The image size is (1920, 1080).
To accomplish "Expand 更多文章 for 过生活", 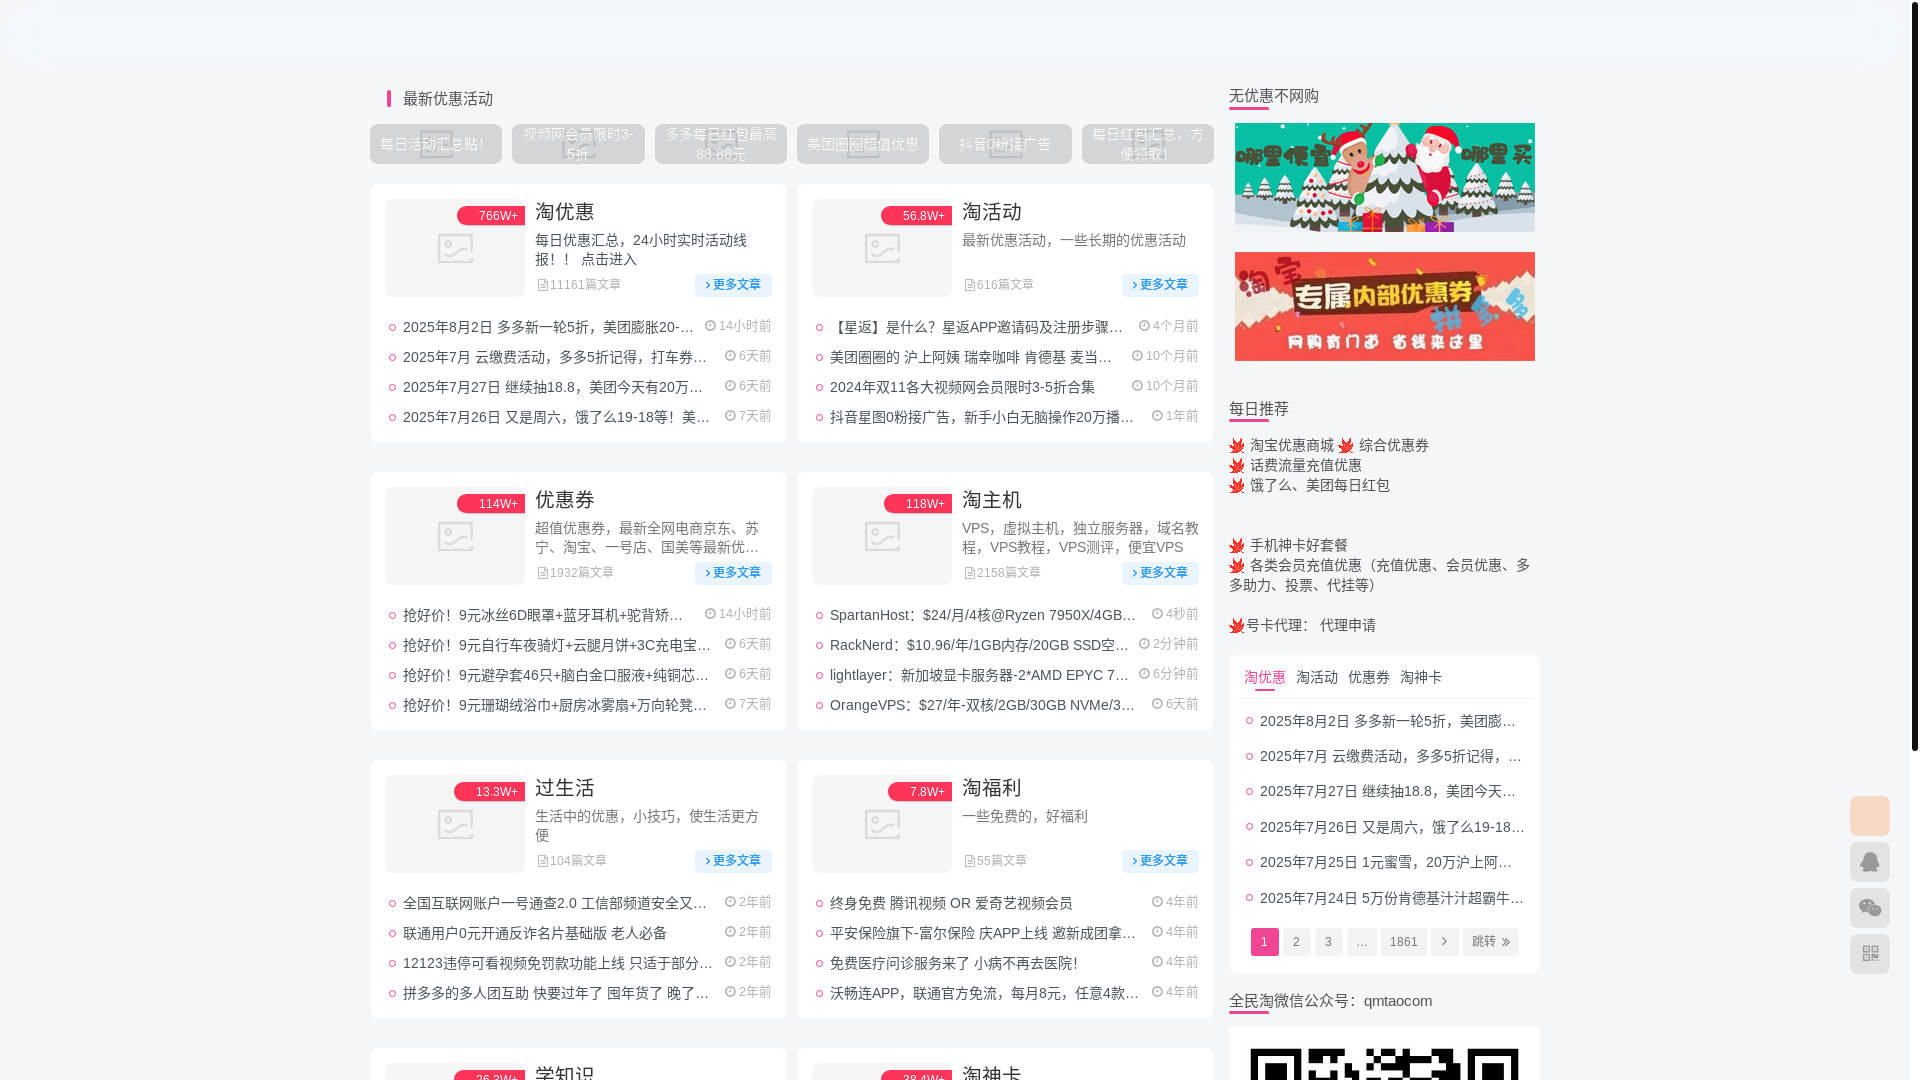I will click(733, 861).
